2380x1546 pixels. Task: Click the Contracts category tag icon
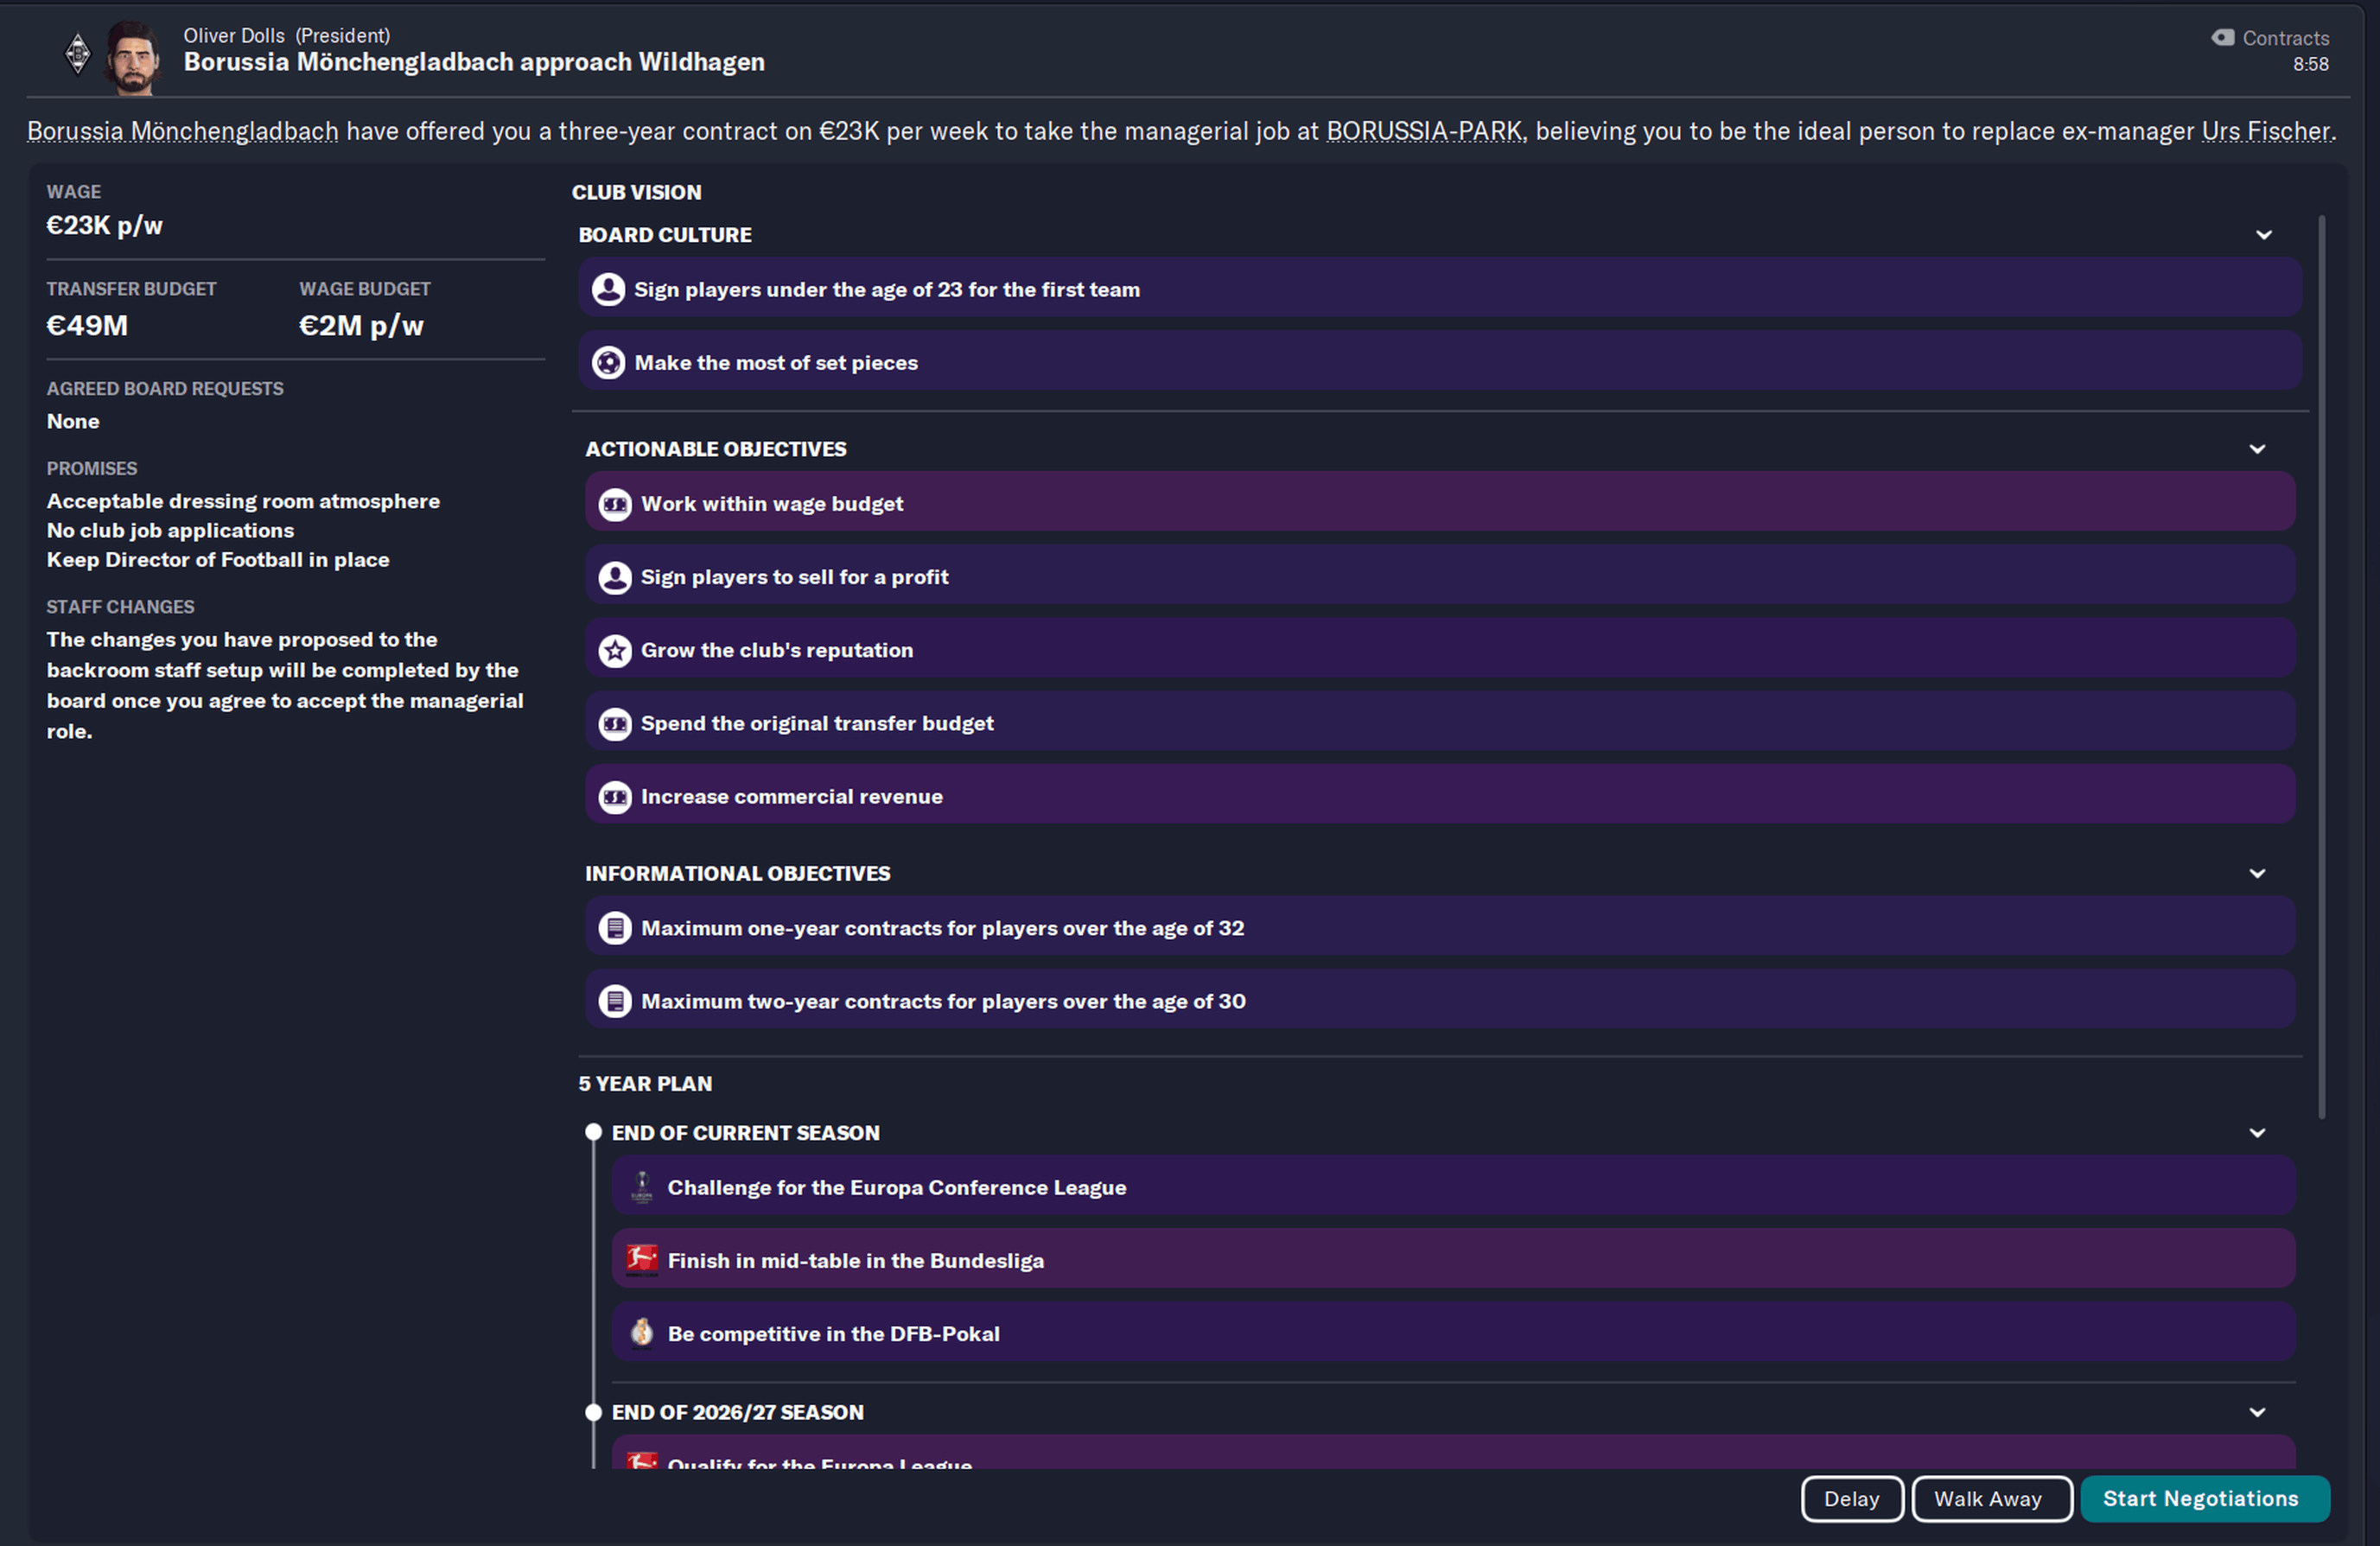(2222, 38)
